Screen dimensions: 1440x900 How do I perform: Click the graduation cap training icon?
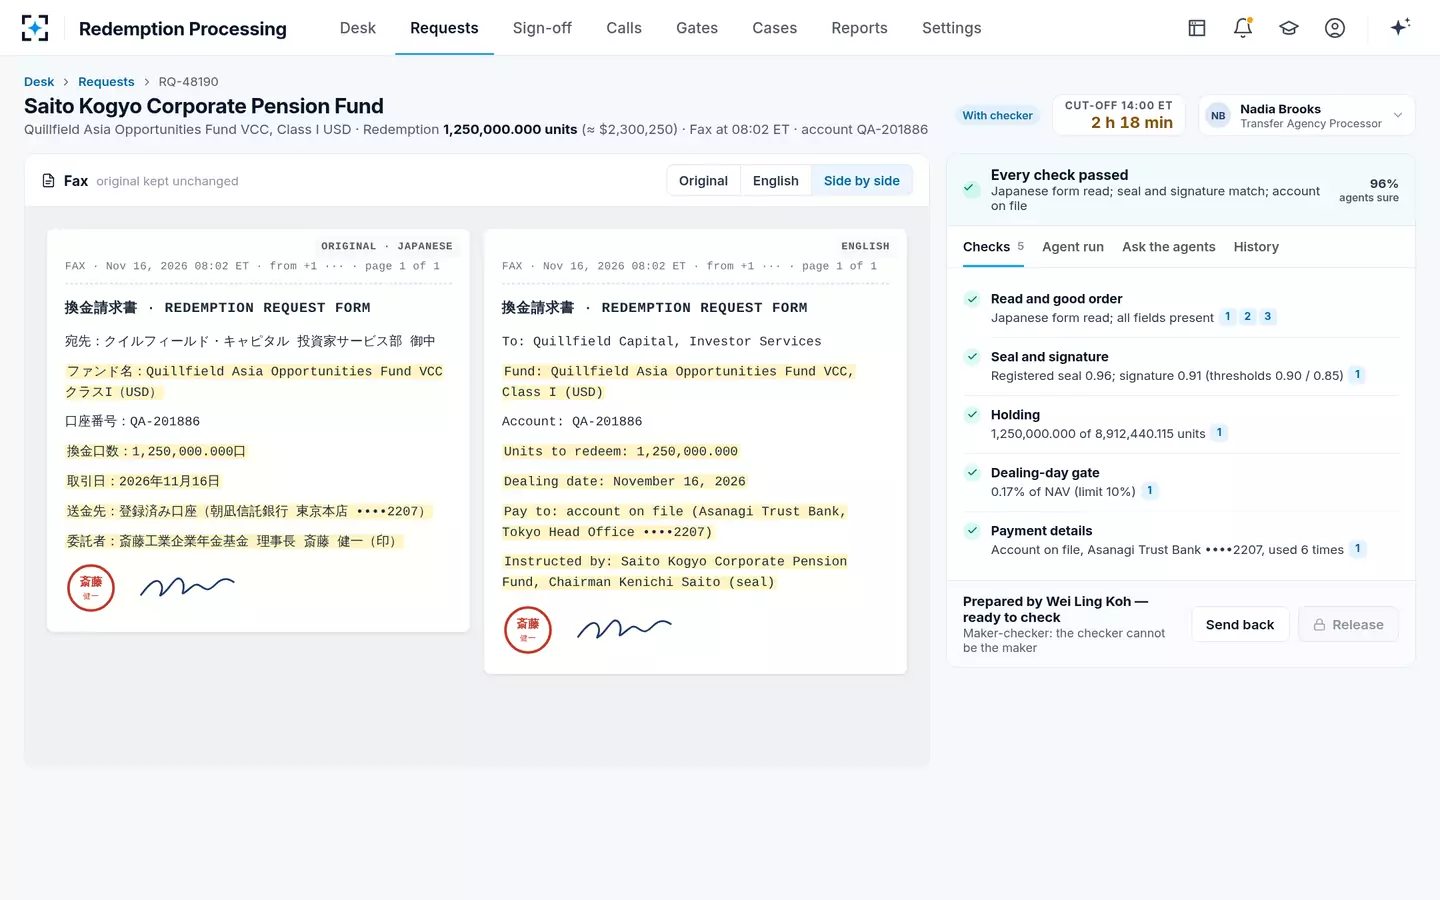pyautogui.click(x=1289, y=28)
